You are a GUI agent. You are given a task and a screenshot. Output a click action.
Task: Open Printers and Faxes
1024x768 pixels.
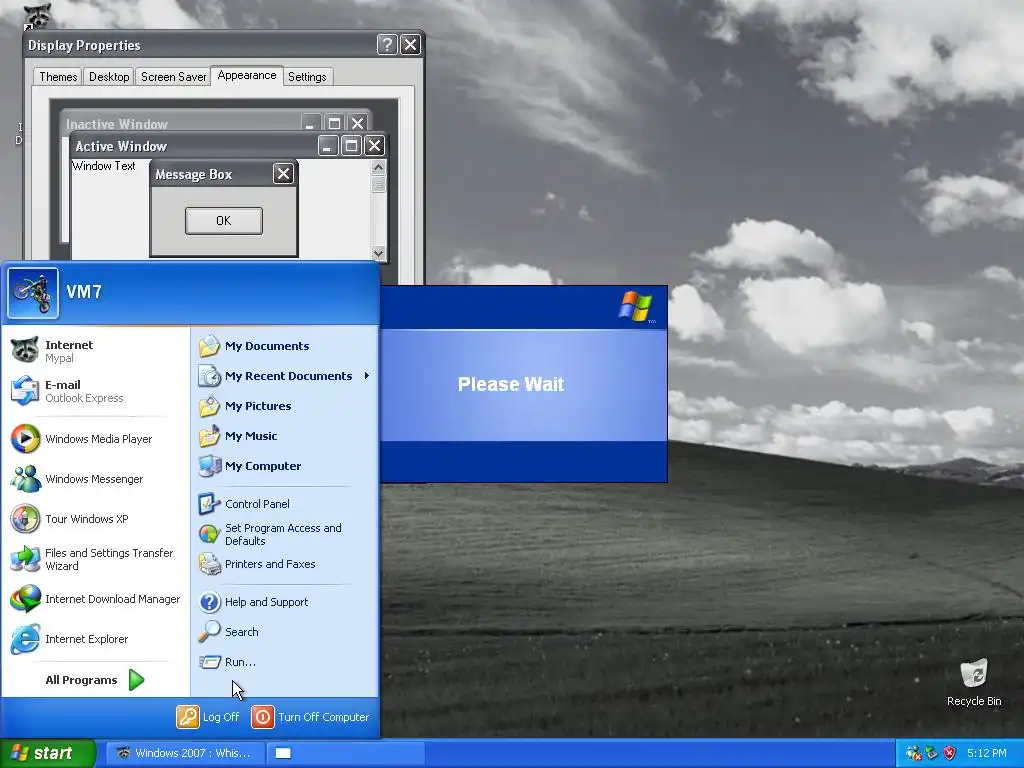[285, 564]
